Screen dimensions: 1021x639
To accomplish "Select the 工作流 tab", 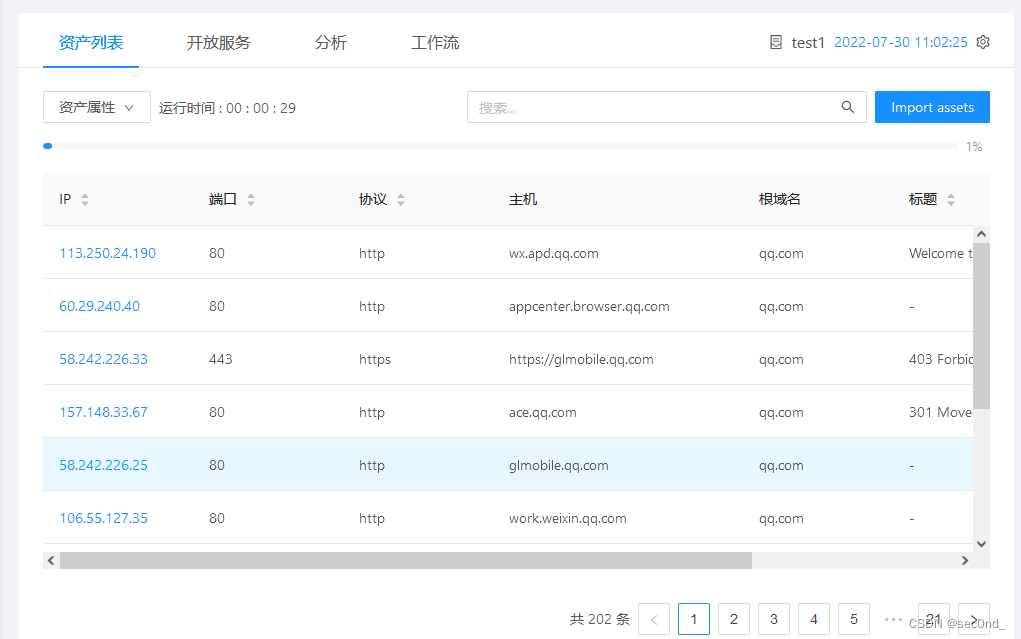I will tap(435, 43).
